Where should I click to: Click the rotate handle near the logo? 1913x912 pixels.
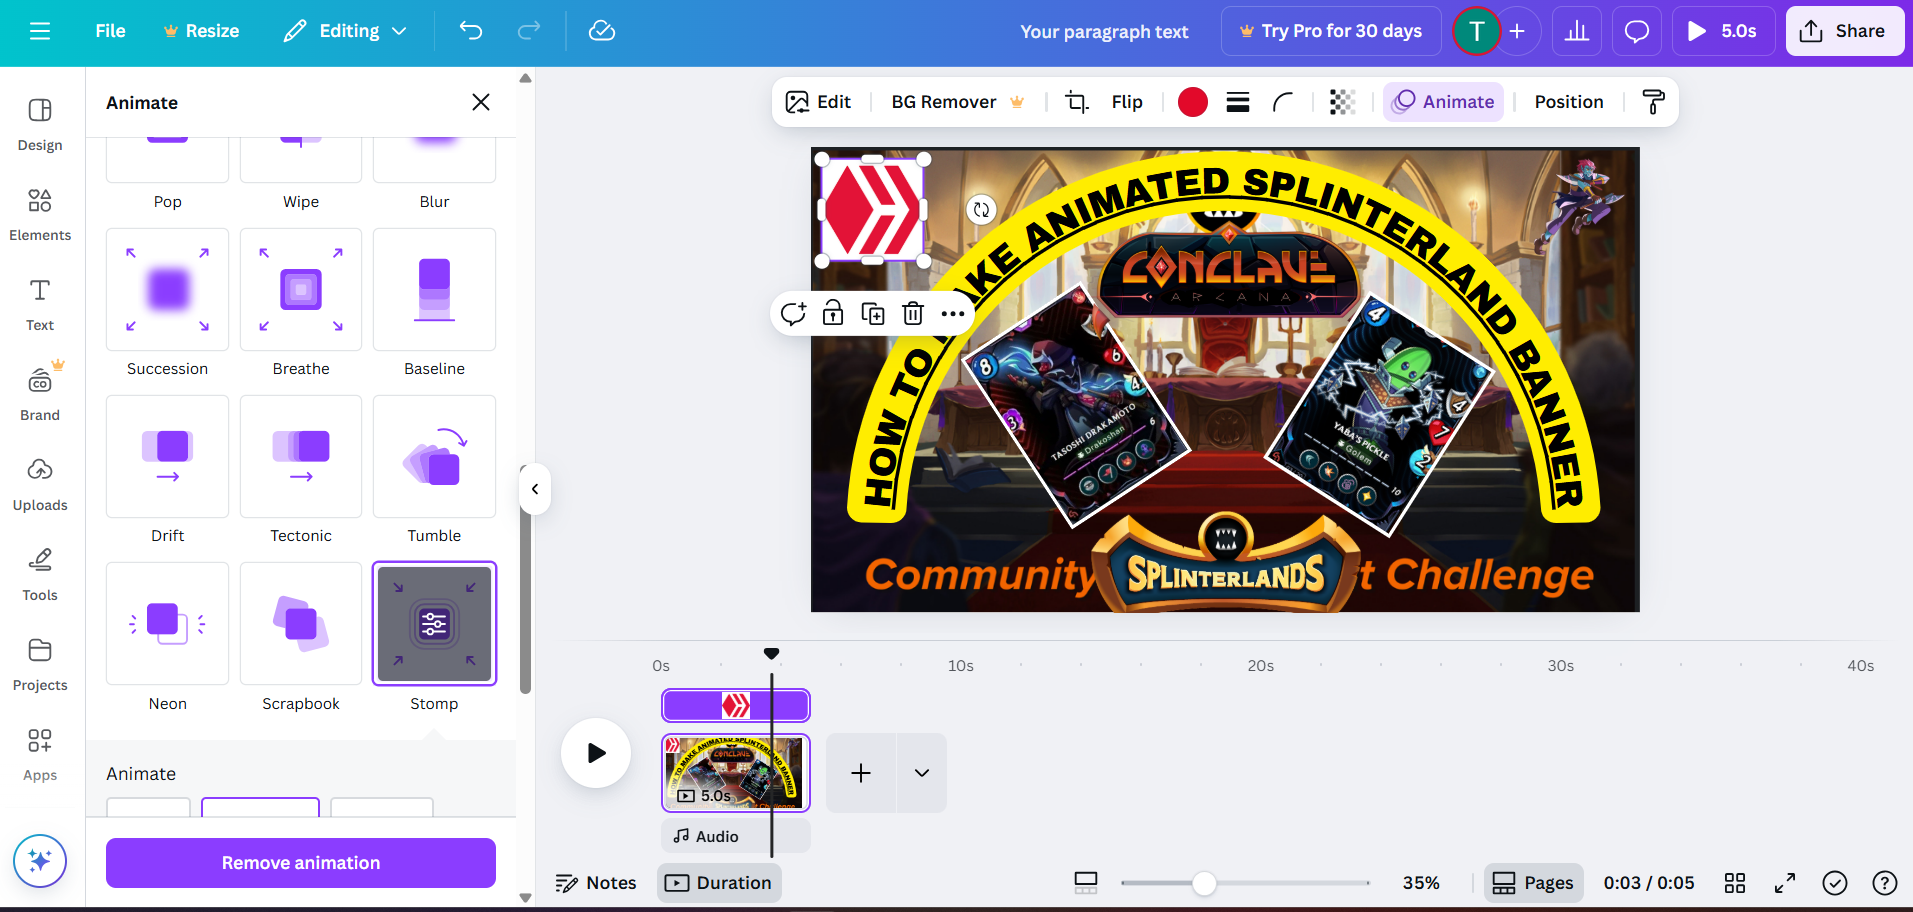tap(981, 209)
